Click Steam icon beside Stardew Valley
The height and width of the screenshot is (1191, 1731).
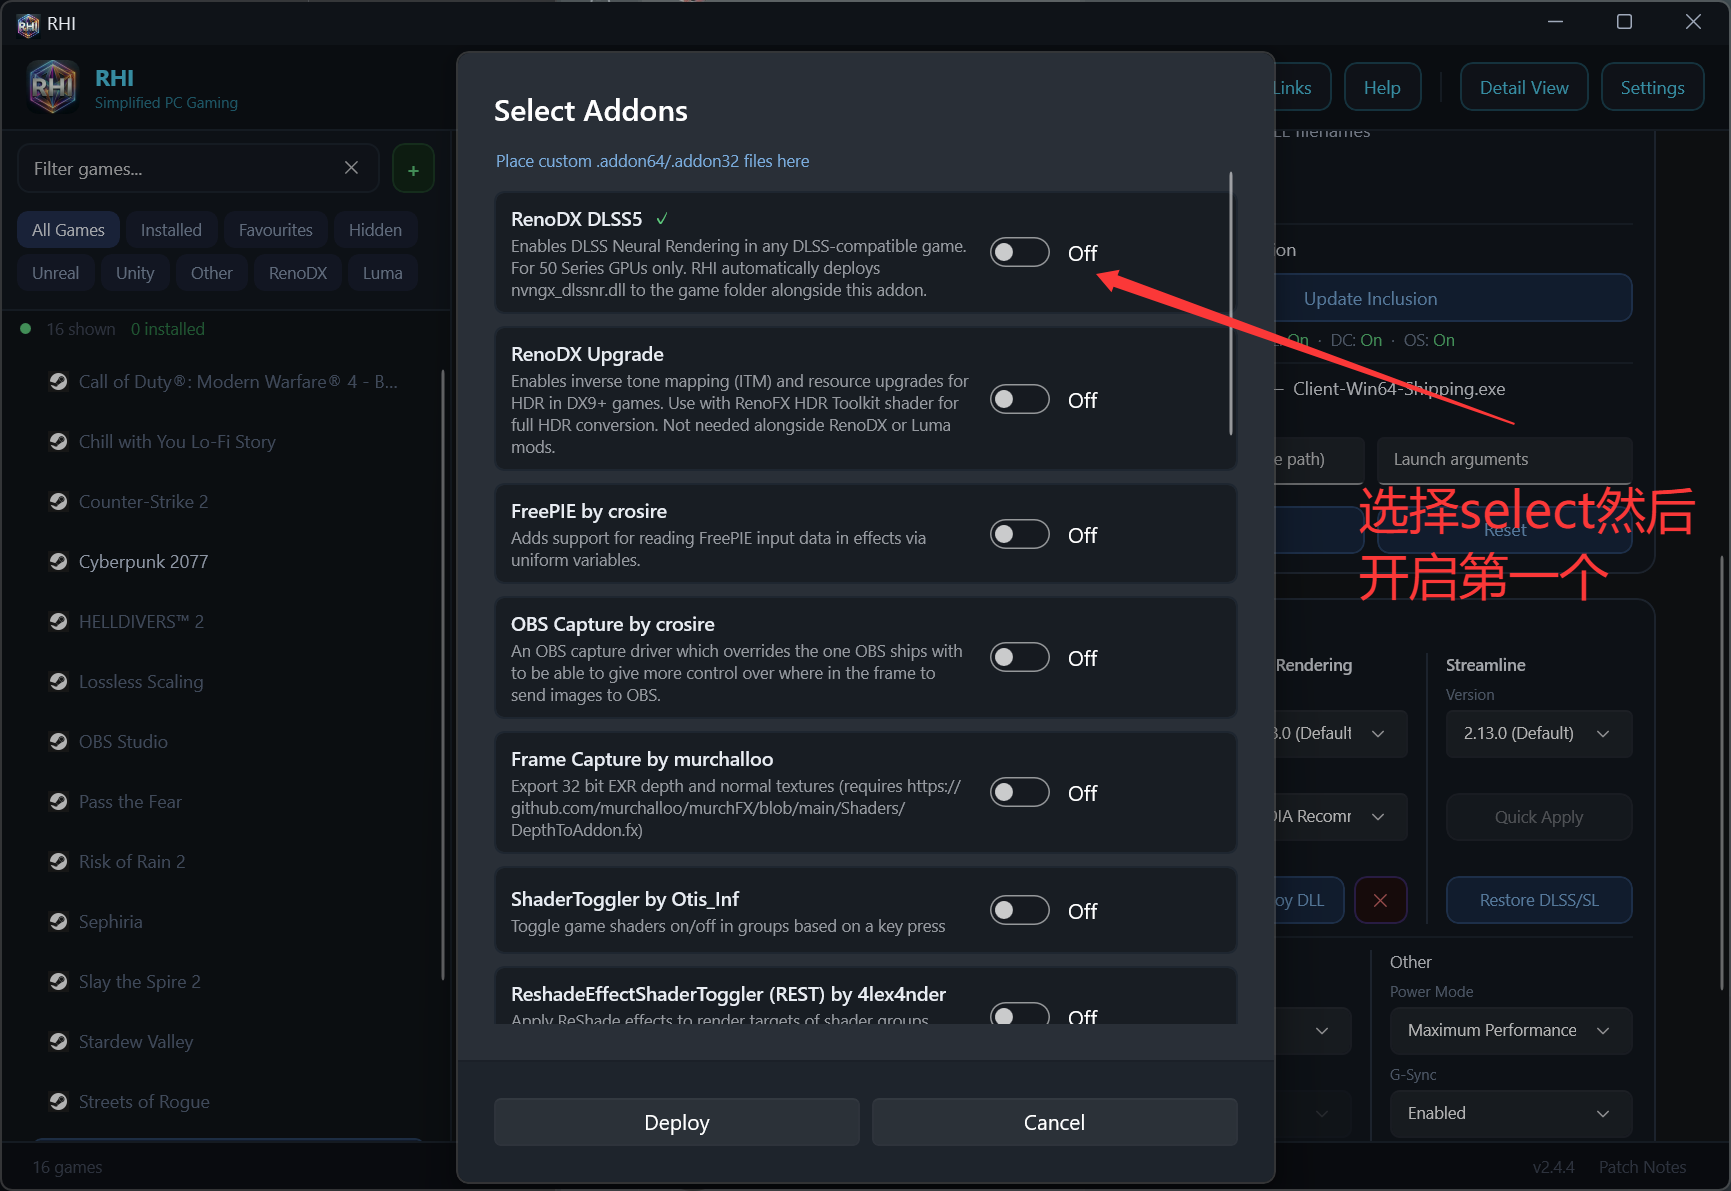click(x=59, y=1041)
